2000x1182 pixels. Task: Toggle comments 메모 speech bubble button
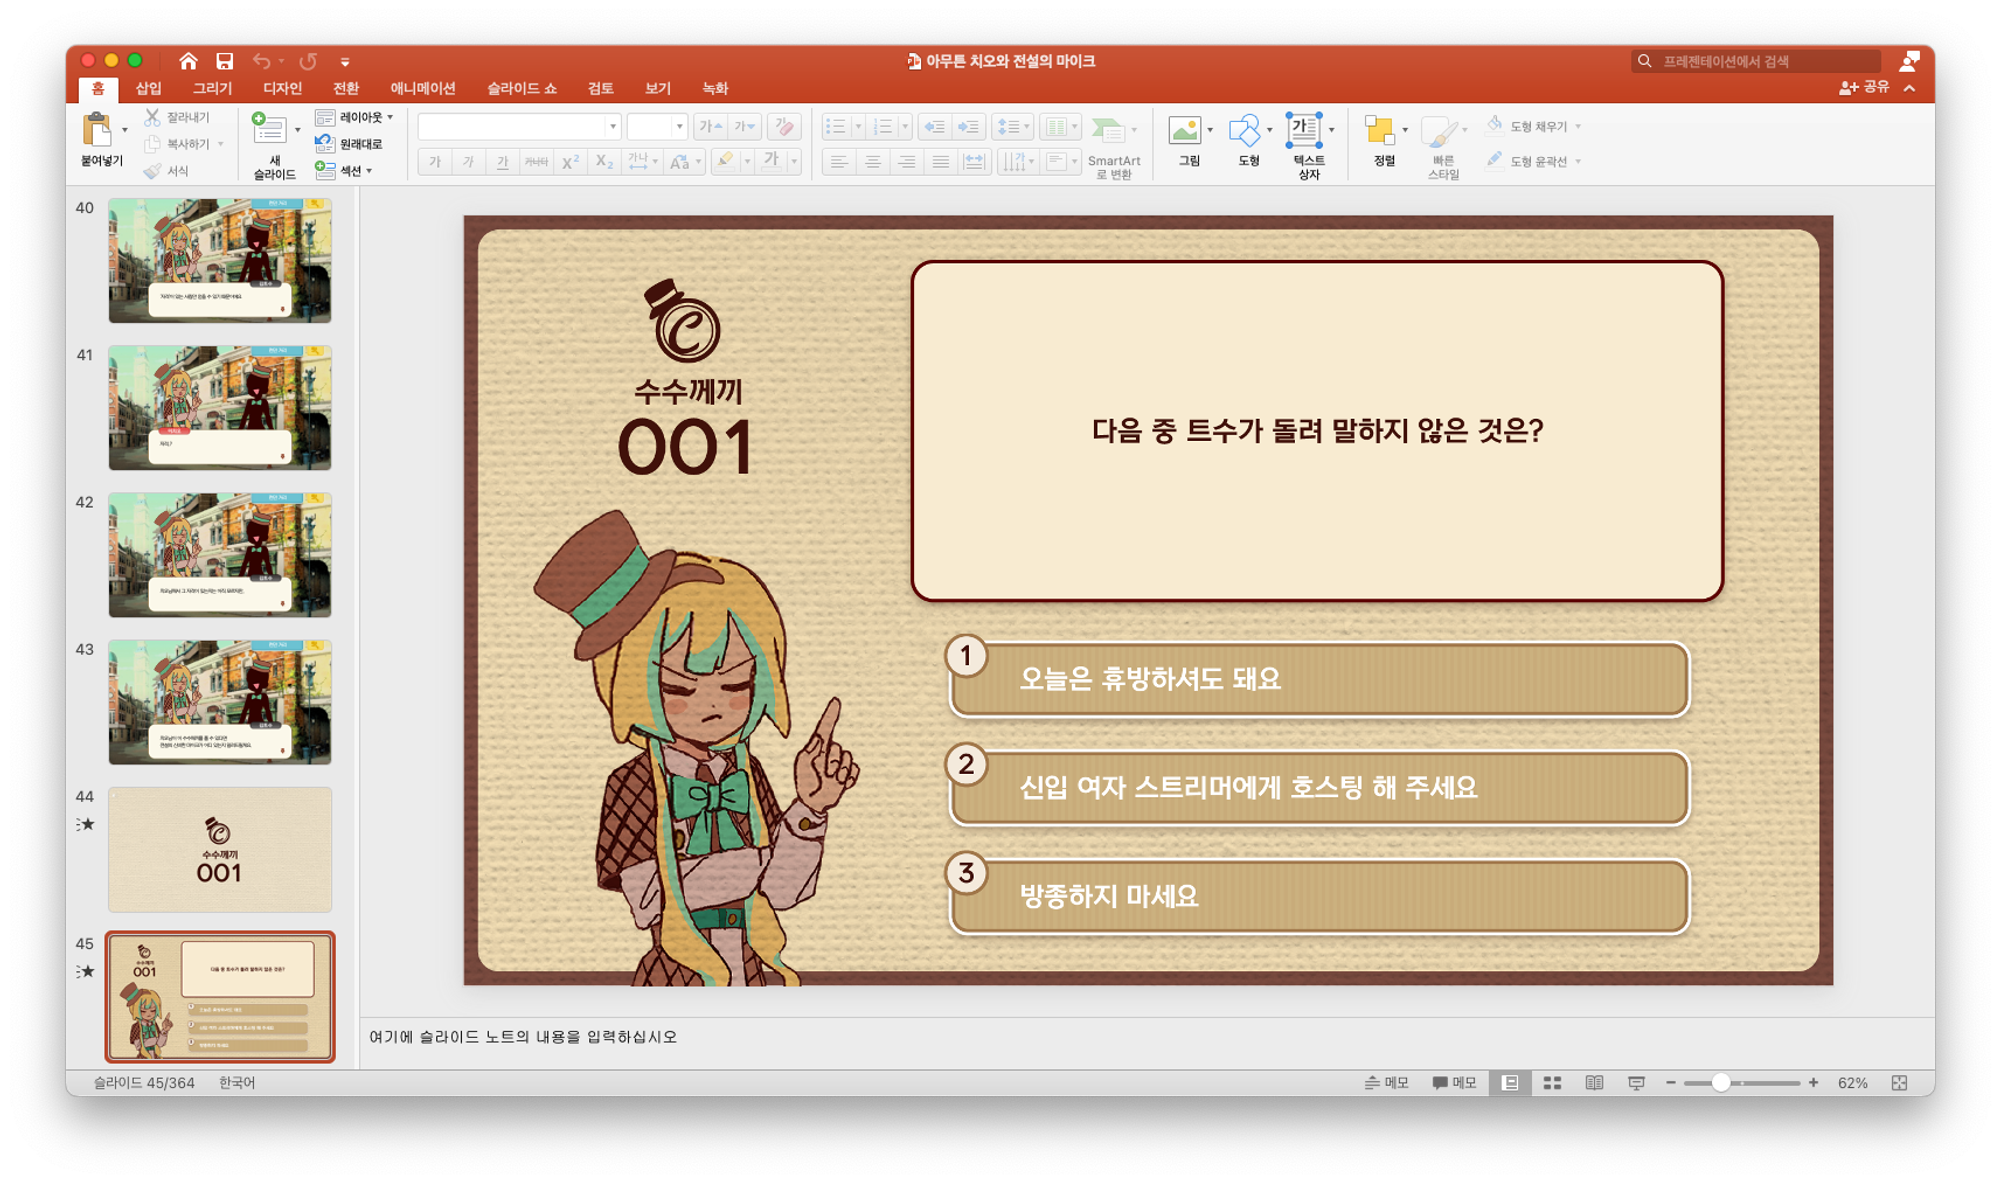(x=1454, y=1083)
